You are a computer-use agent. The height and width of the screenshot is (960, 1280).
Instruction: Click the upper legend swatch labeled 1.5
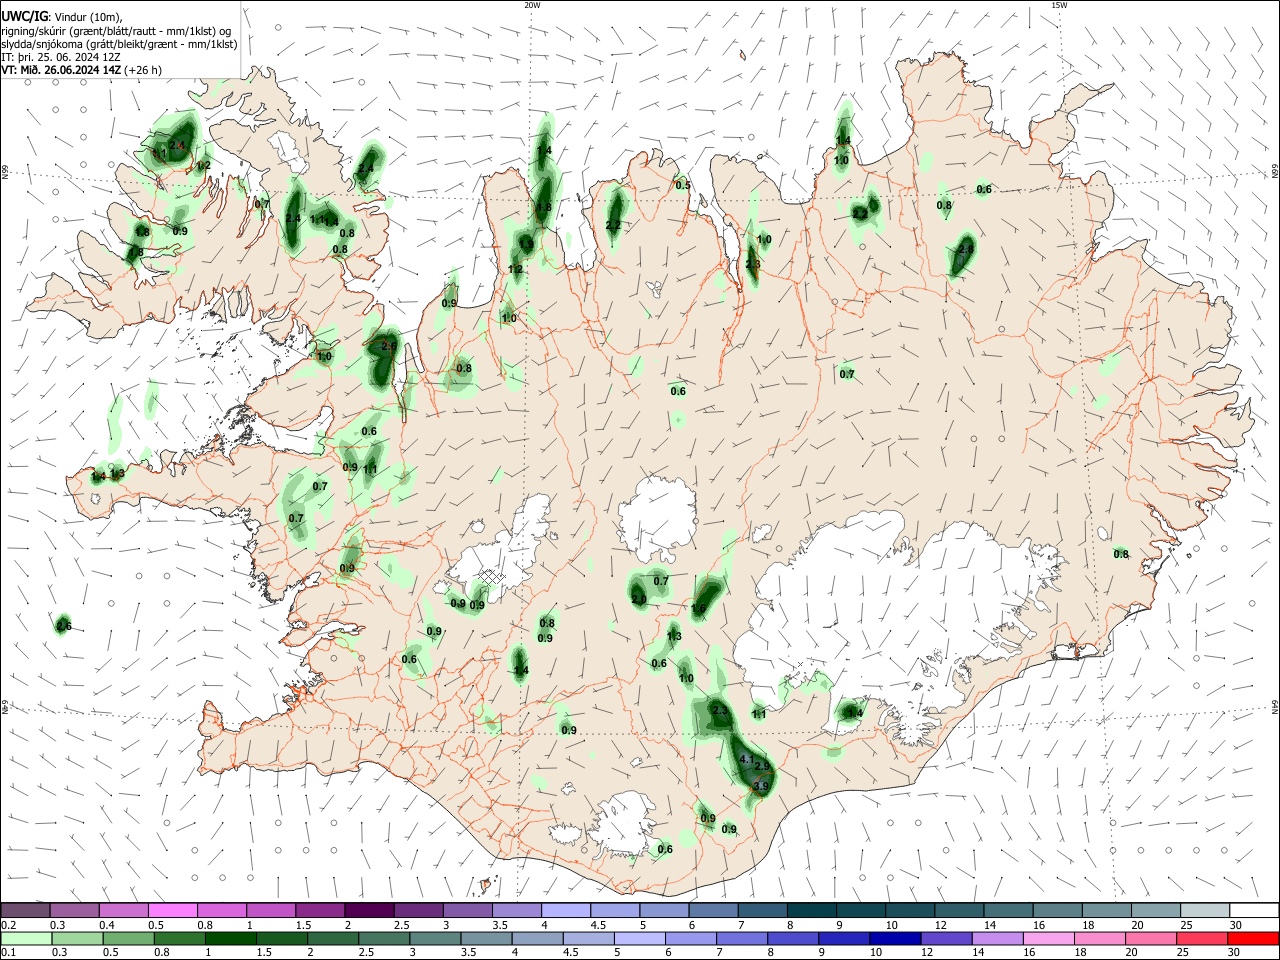(x=320, y=910)
